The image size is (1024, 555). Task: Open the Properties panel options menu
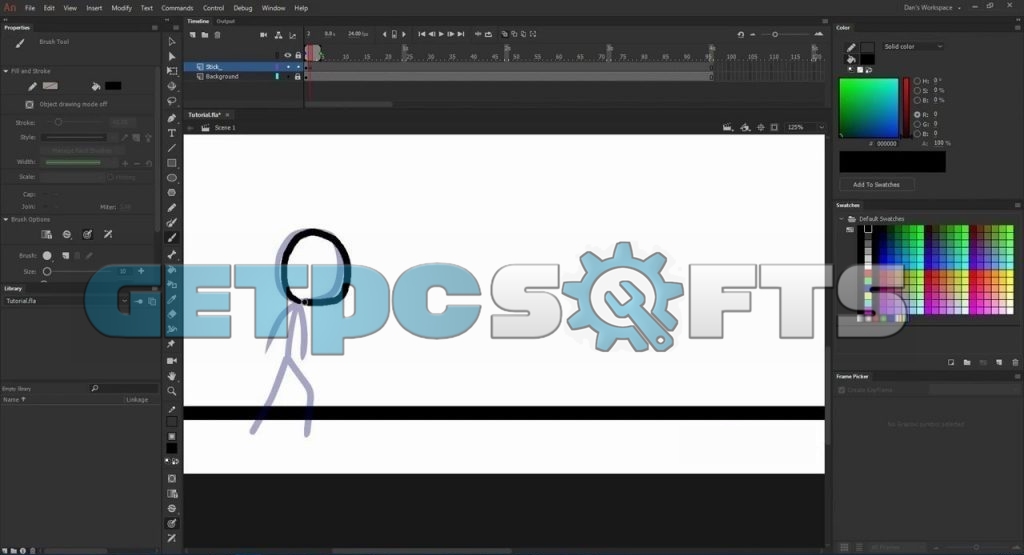pyautogui.click(x=155, y=27)
